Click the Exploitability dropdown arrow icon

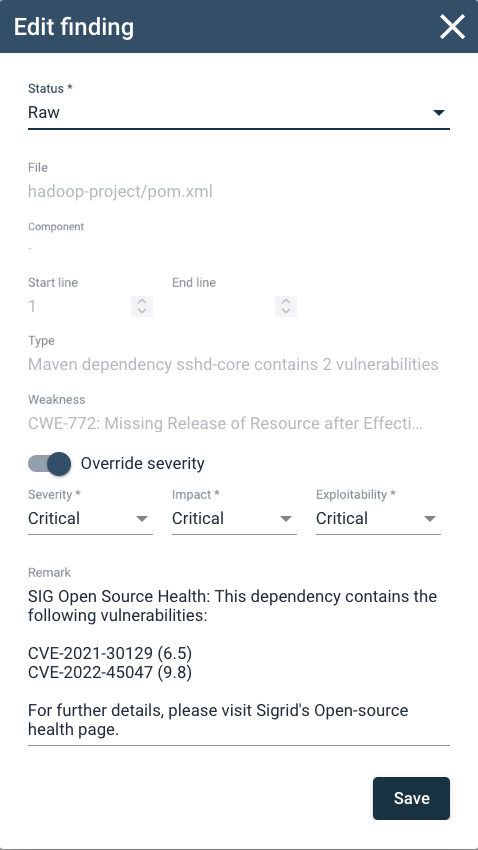pyautogui.click(x=430, y=519)
